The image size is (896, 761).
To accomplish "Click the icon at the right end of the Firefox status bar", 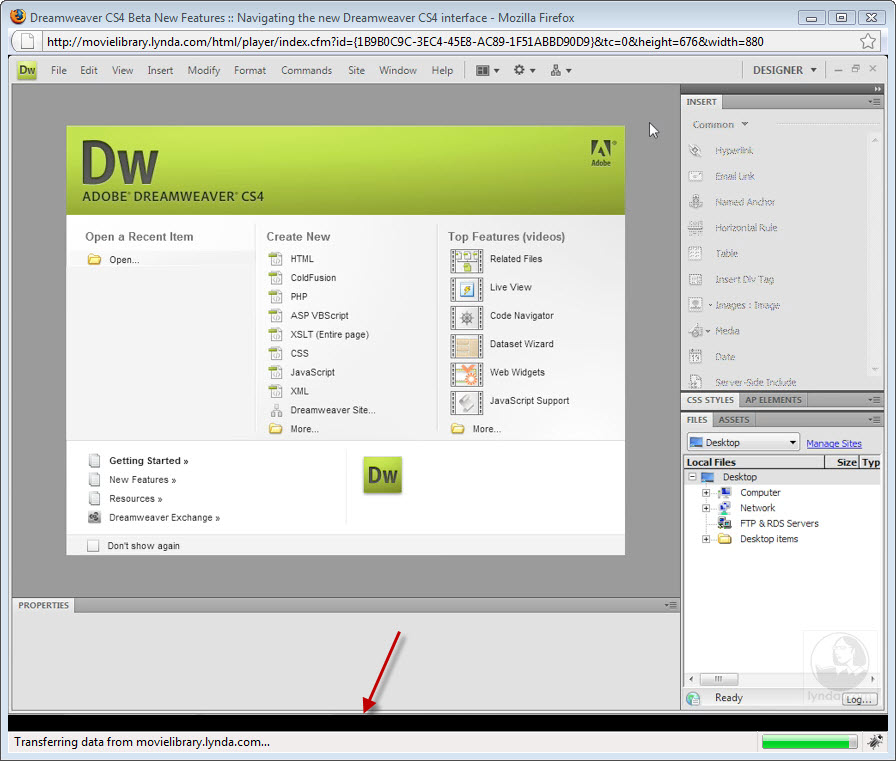I will pyautogui.click(x=874, y=742).
